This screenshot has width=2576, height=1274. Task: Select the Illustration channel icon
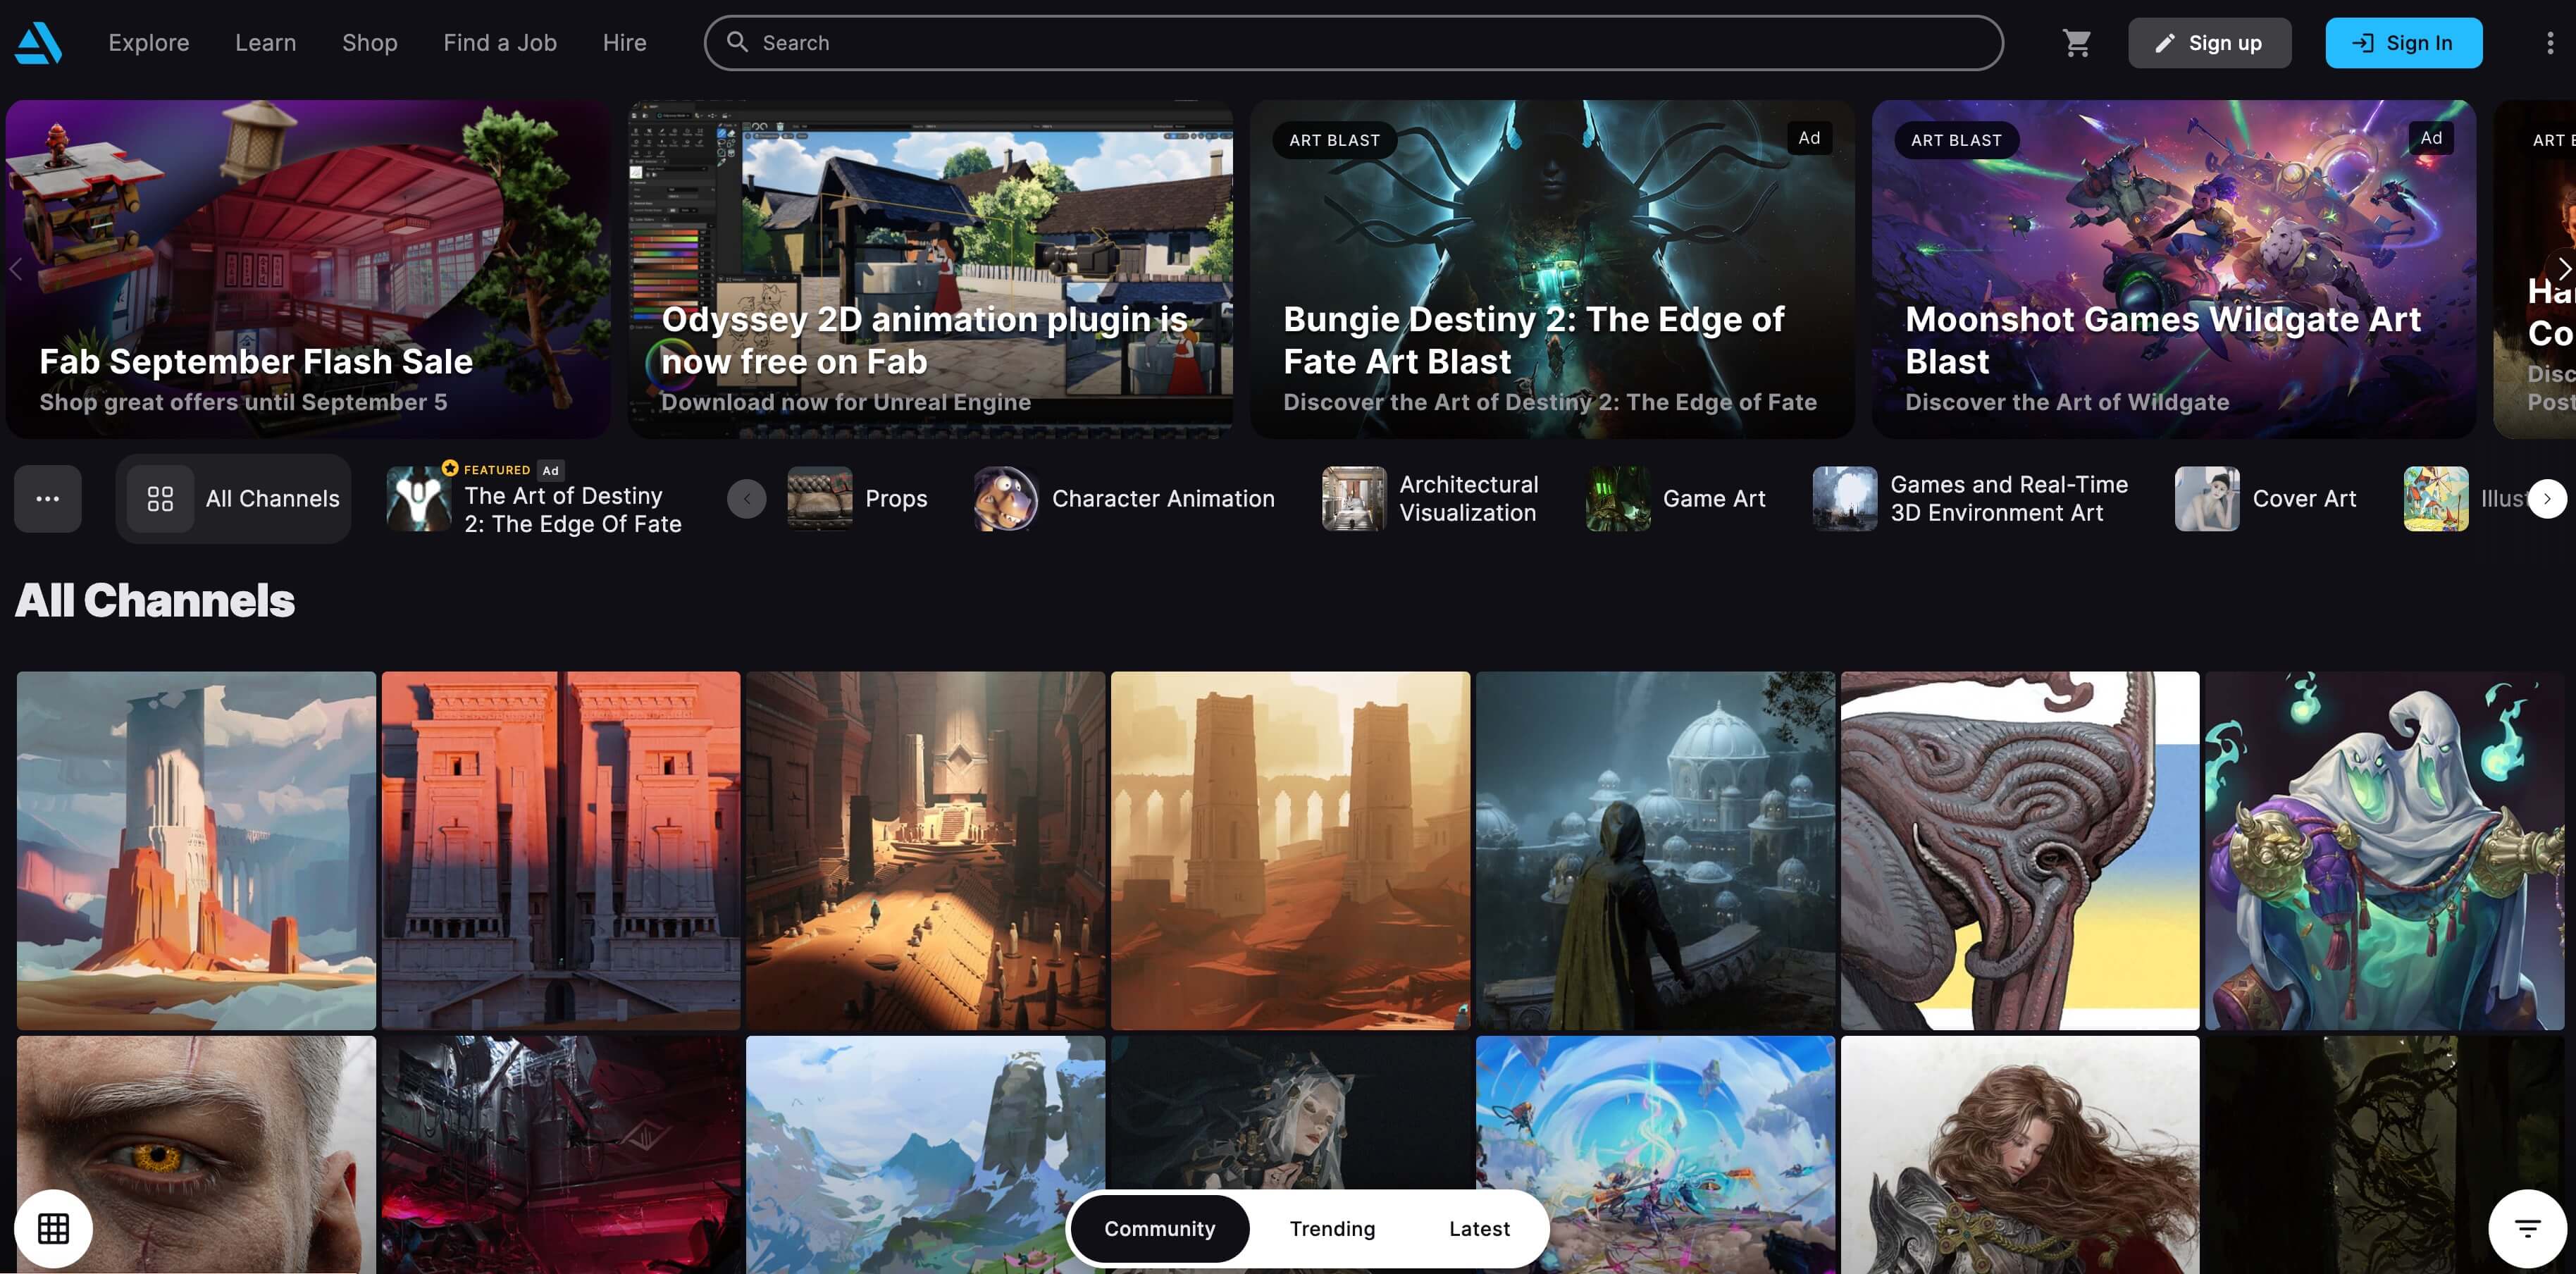pos(2436,498)
